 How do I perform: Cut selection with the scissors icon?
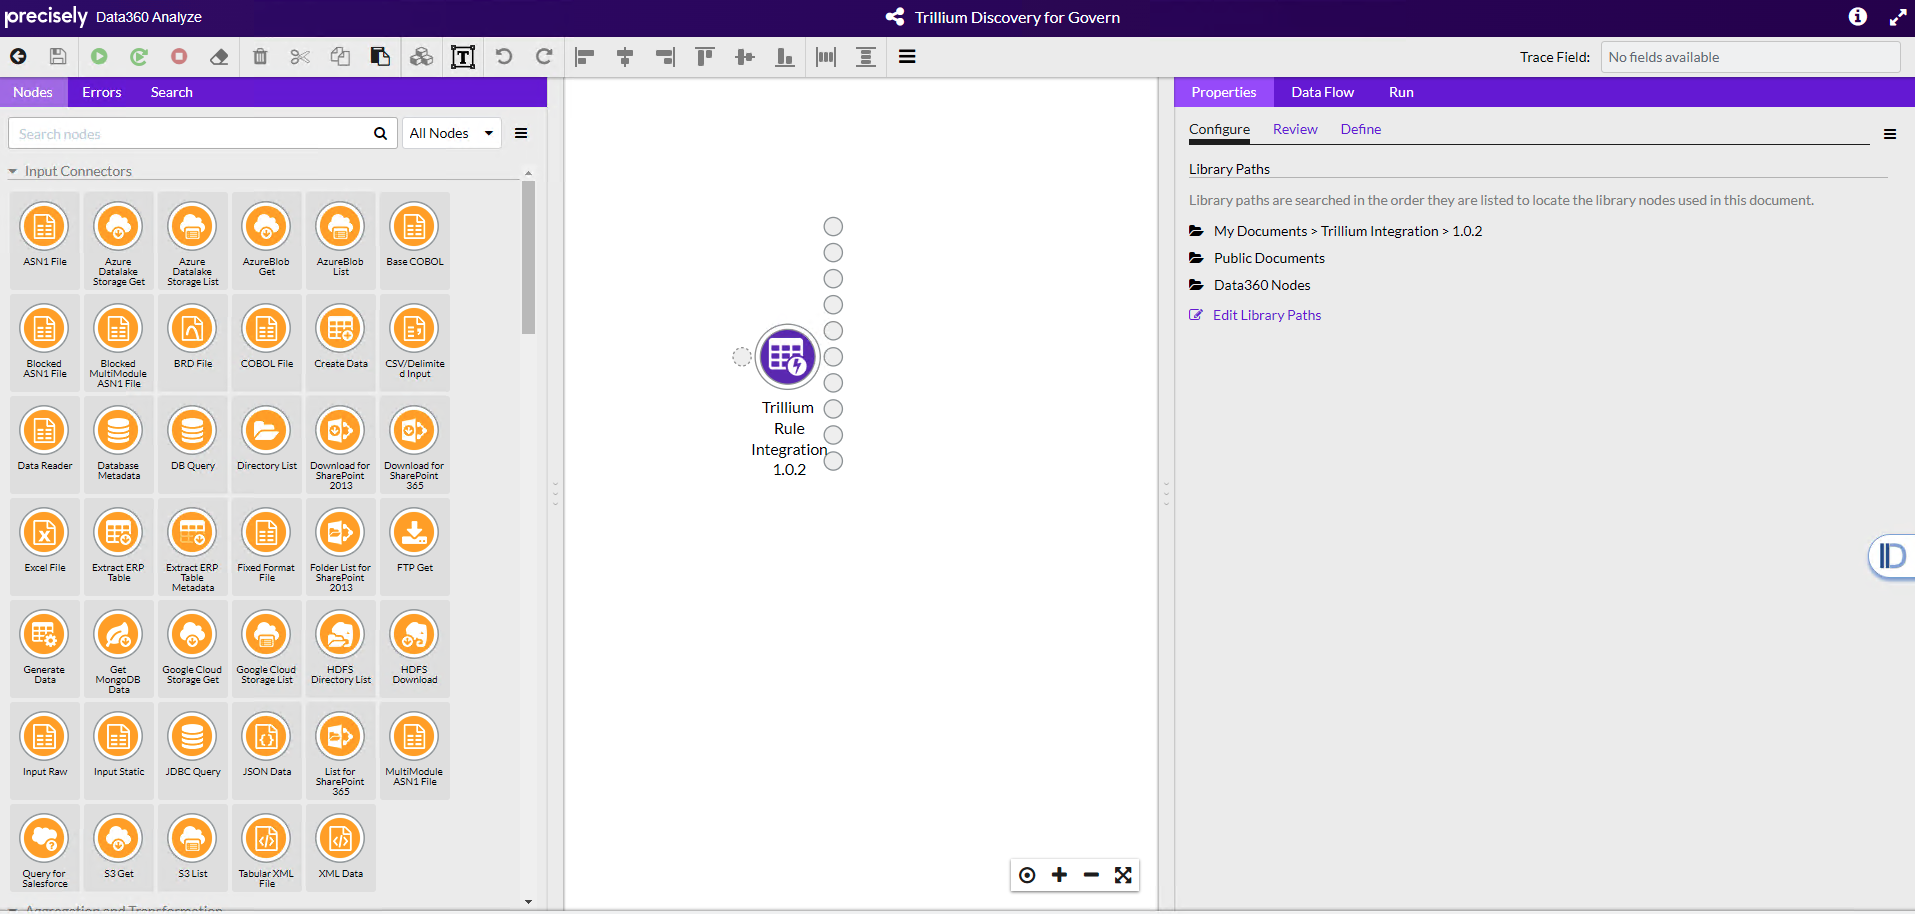[300, 57]
